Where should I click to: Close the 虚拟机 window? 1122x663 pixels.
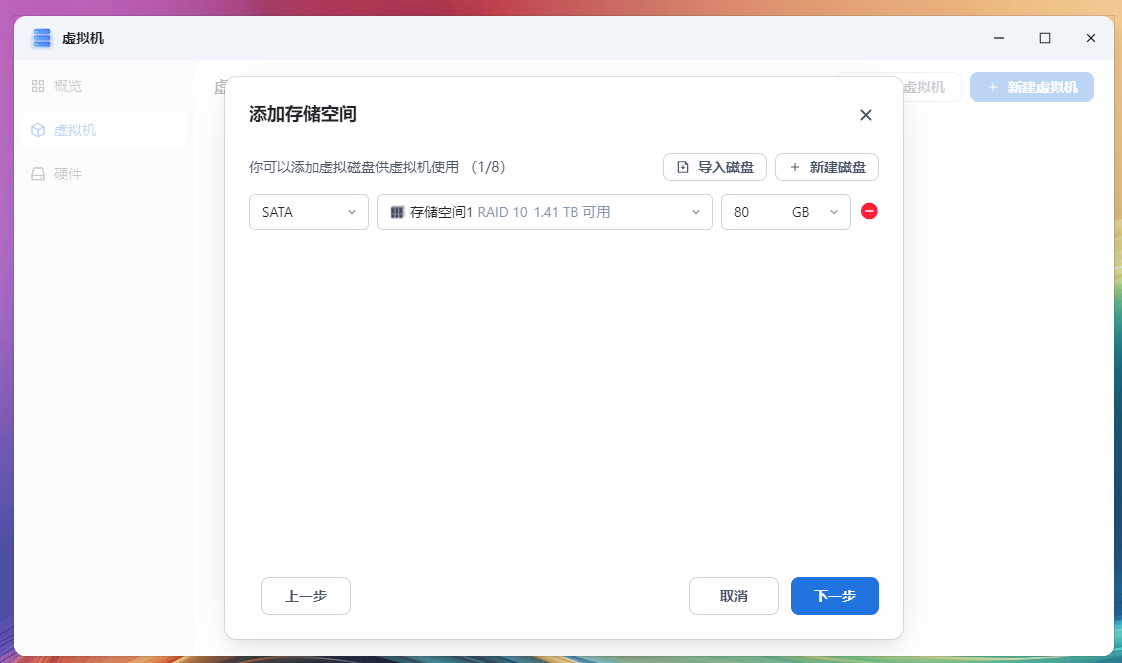coord(1091,38)
